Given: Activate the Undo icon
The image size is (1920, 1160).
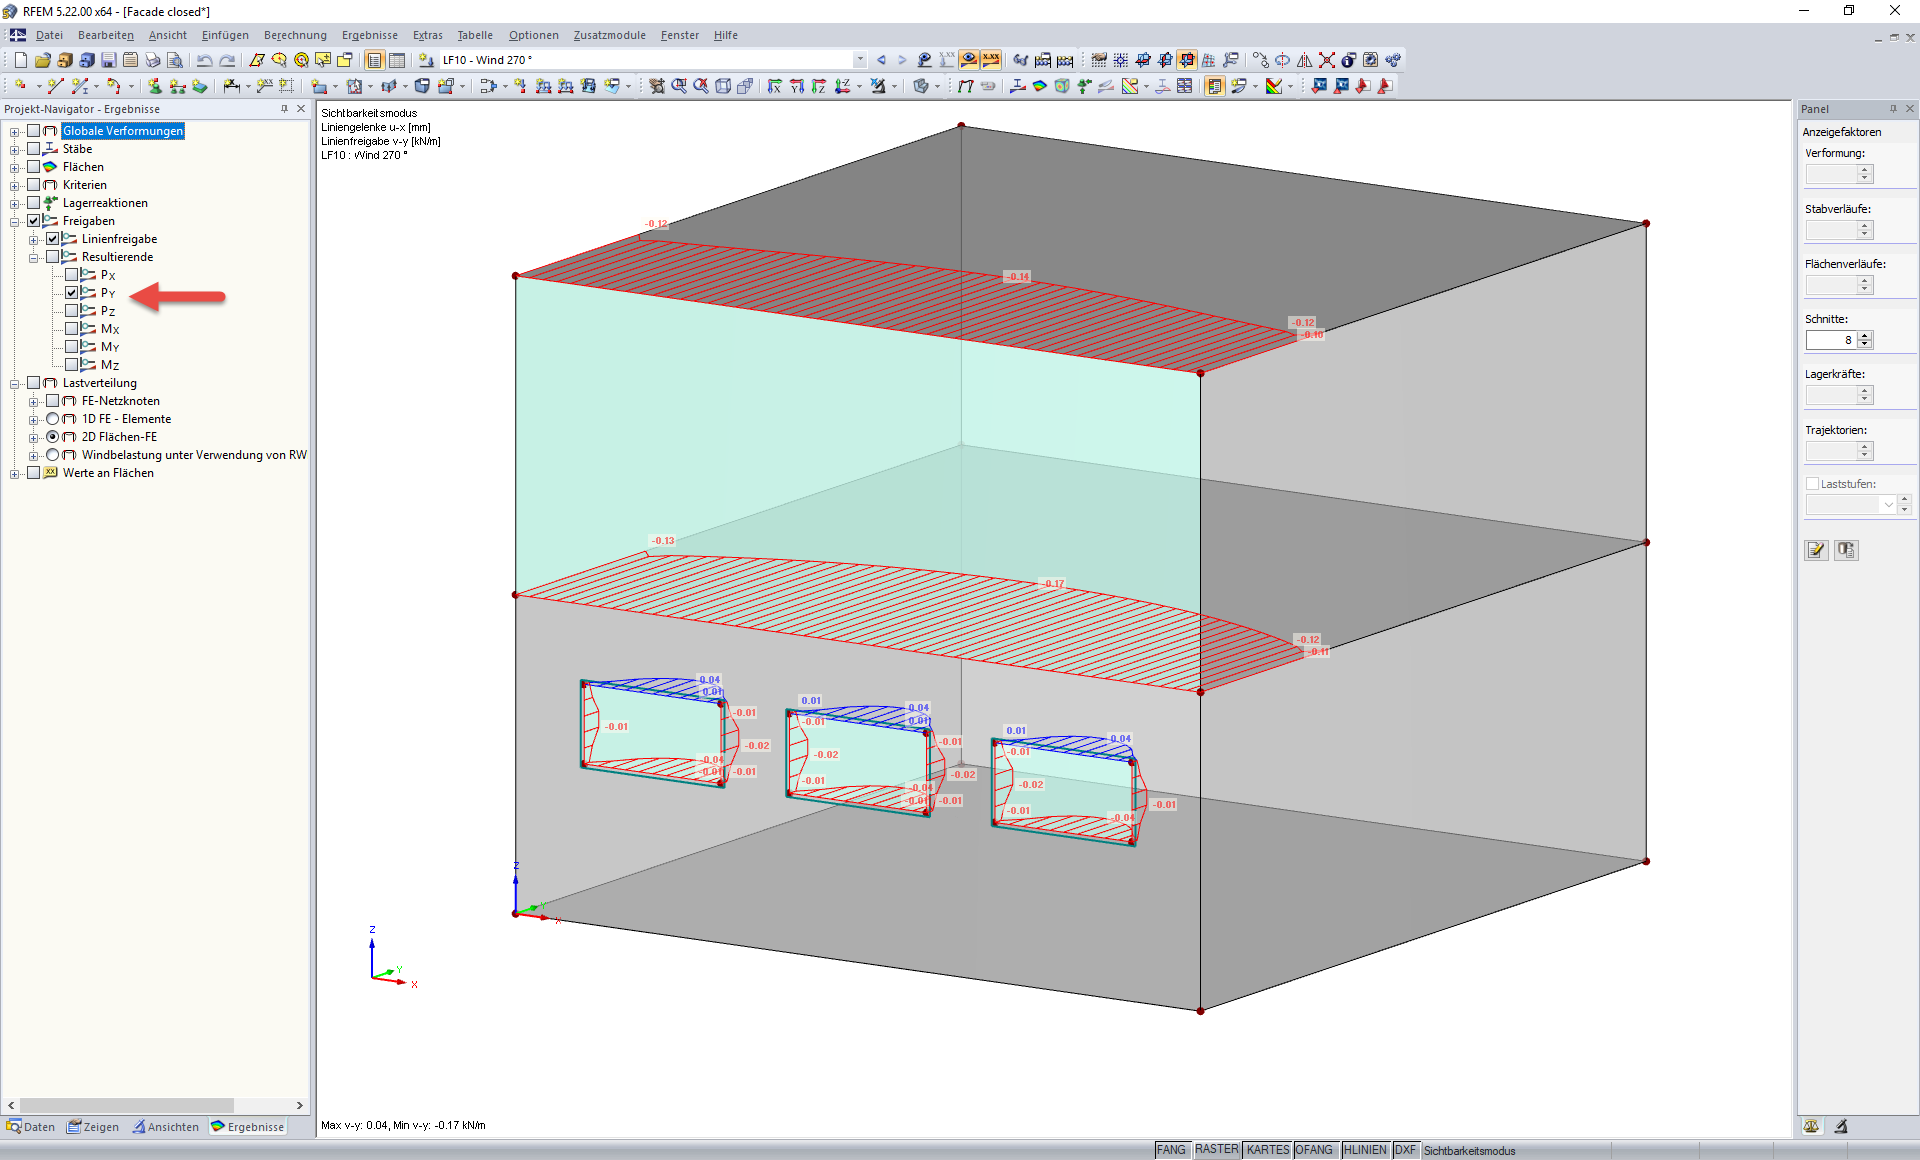Looking at the screenshot, I should coord(204,60).
